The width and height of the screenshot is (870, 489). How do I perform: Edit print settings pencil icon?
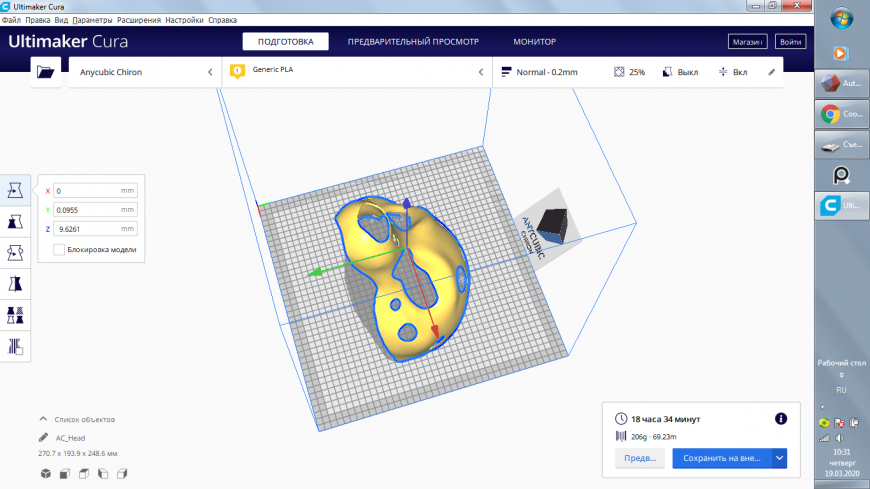click(x=772, y=72)
